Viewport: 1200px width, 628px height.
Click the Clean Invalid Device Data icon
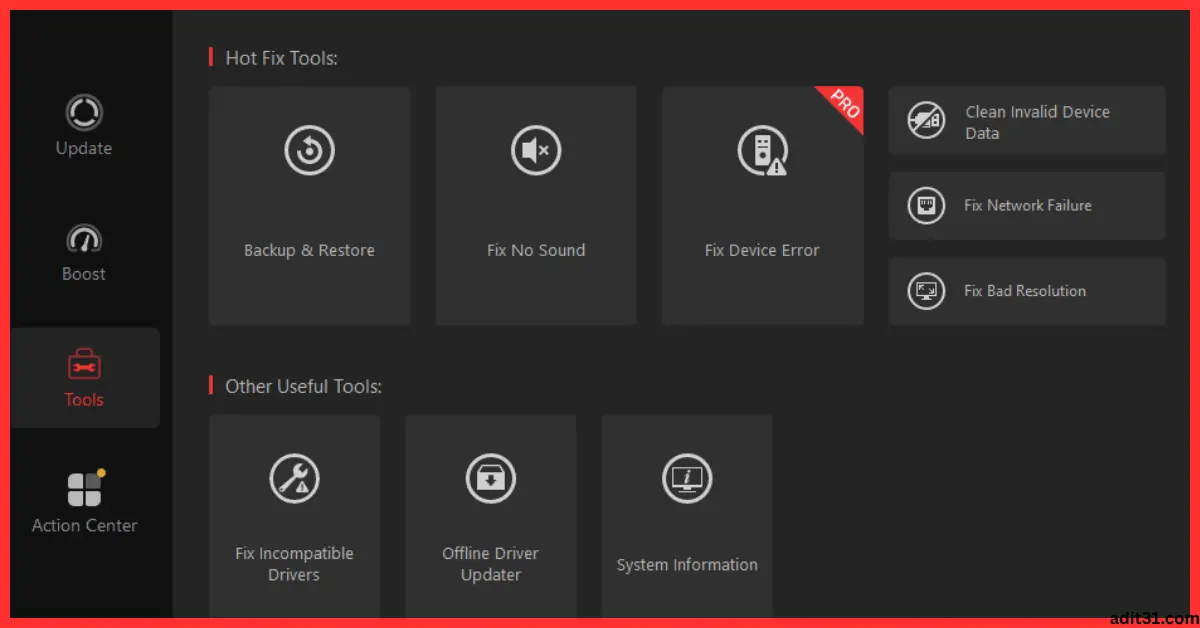click(926, 121)
